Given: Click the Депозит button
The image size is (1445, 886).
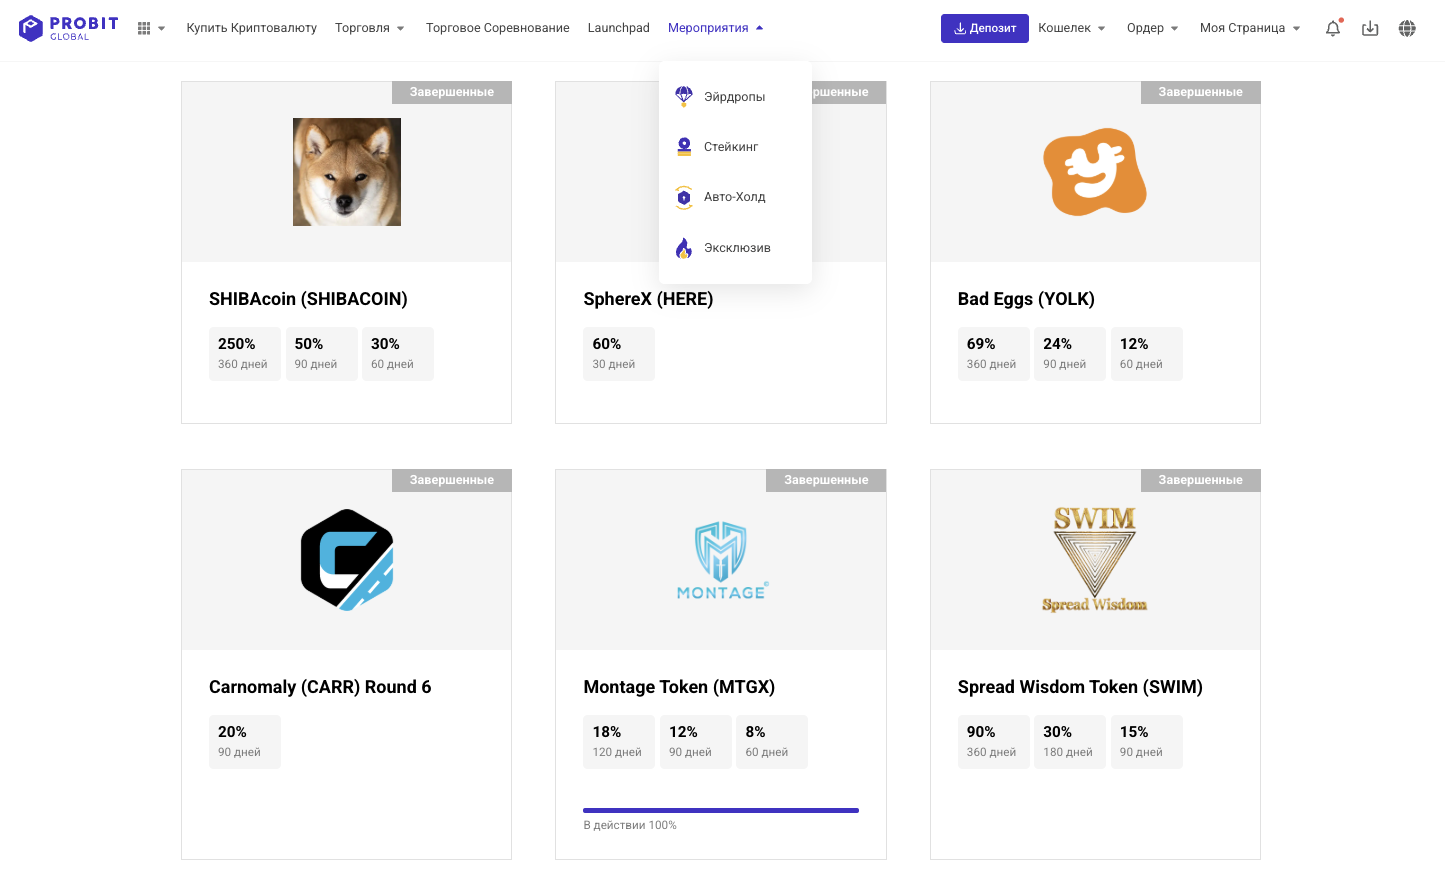Looking at the screenshot, I should point(984,28).
